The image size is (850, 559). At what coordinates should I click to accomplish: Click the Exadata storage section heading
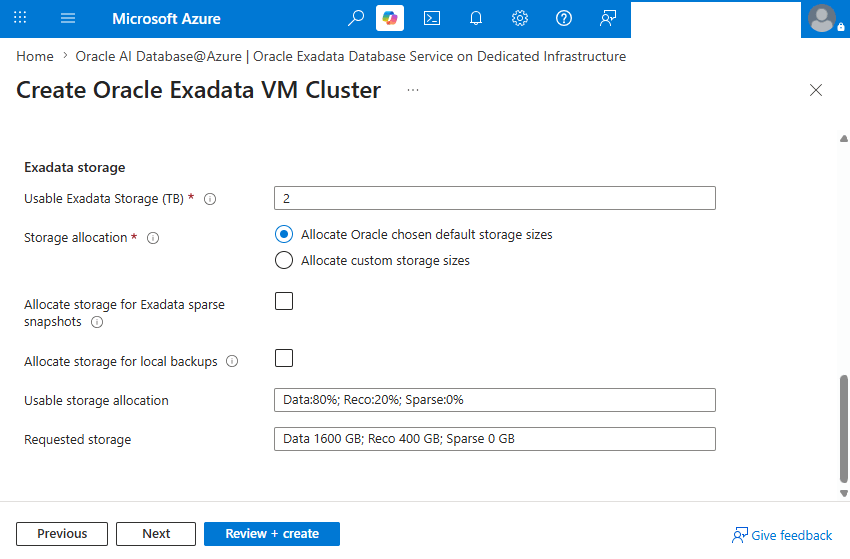[x=75, y=168]
